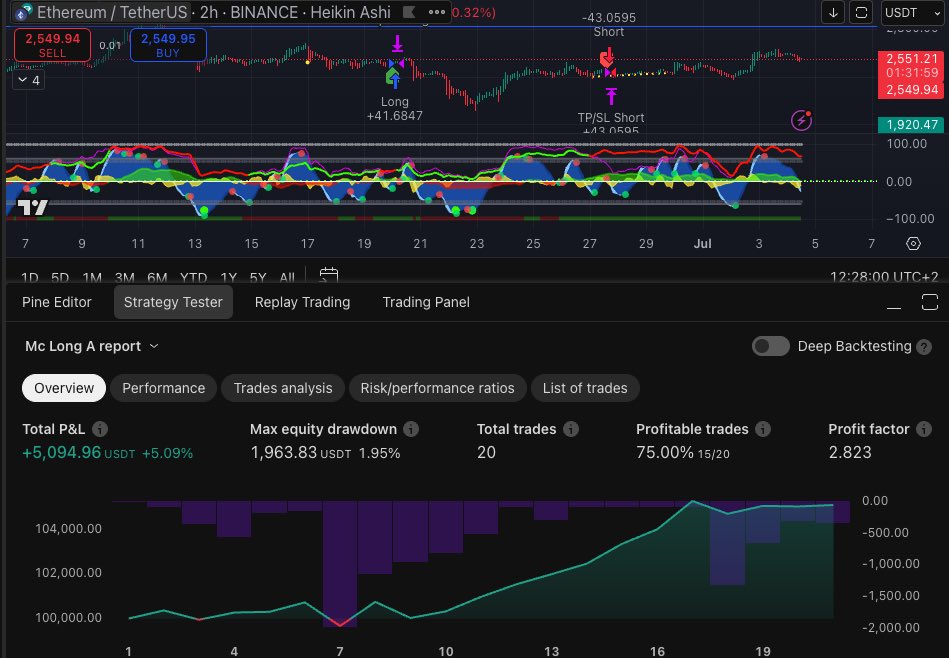Click the 12:28:00 UTC+2 timezone selector
The height and width of the screenshot is (658, 949).
click(884, 277)
